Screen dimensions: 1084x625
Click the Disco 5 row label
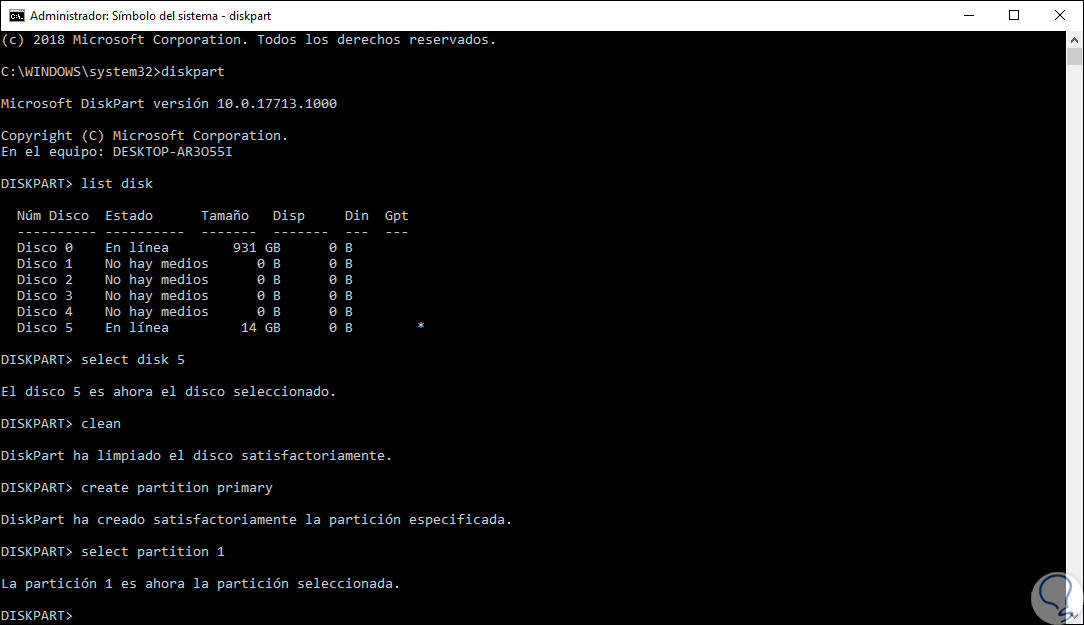coord(44,328)
